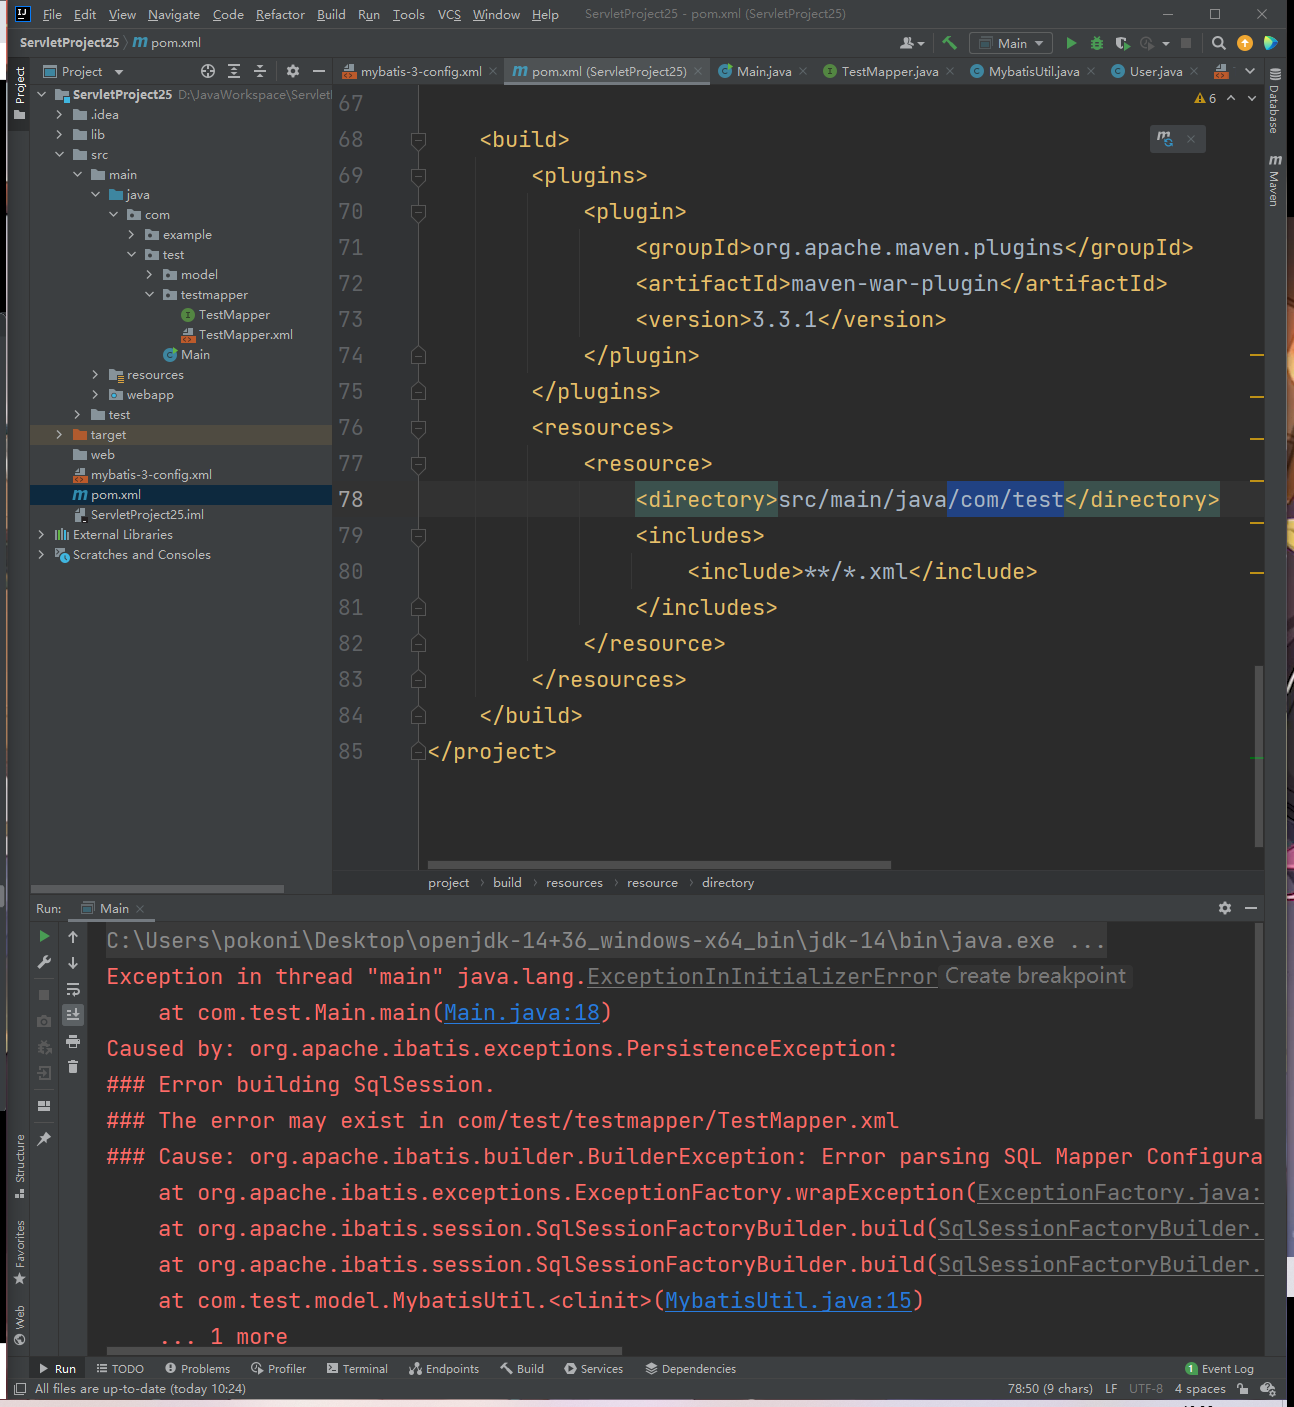The image size is (1294, 1407).
Task: Collapse all in Project panel
Action: point(260,71)
